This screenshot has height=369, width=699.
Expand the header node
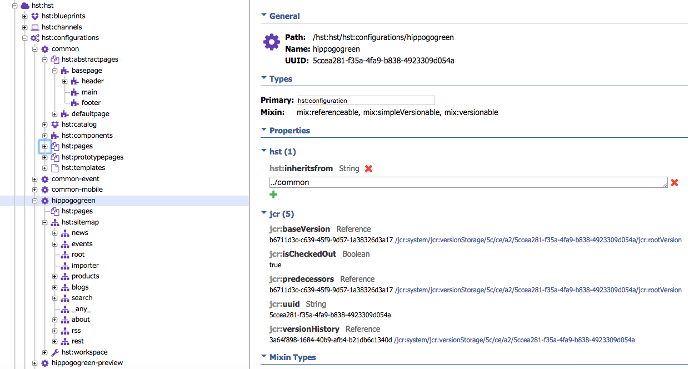65,81
